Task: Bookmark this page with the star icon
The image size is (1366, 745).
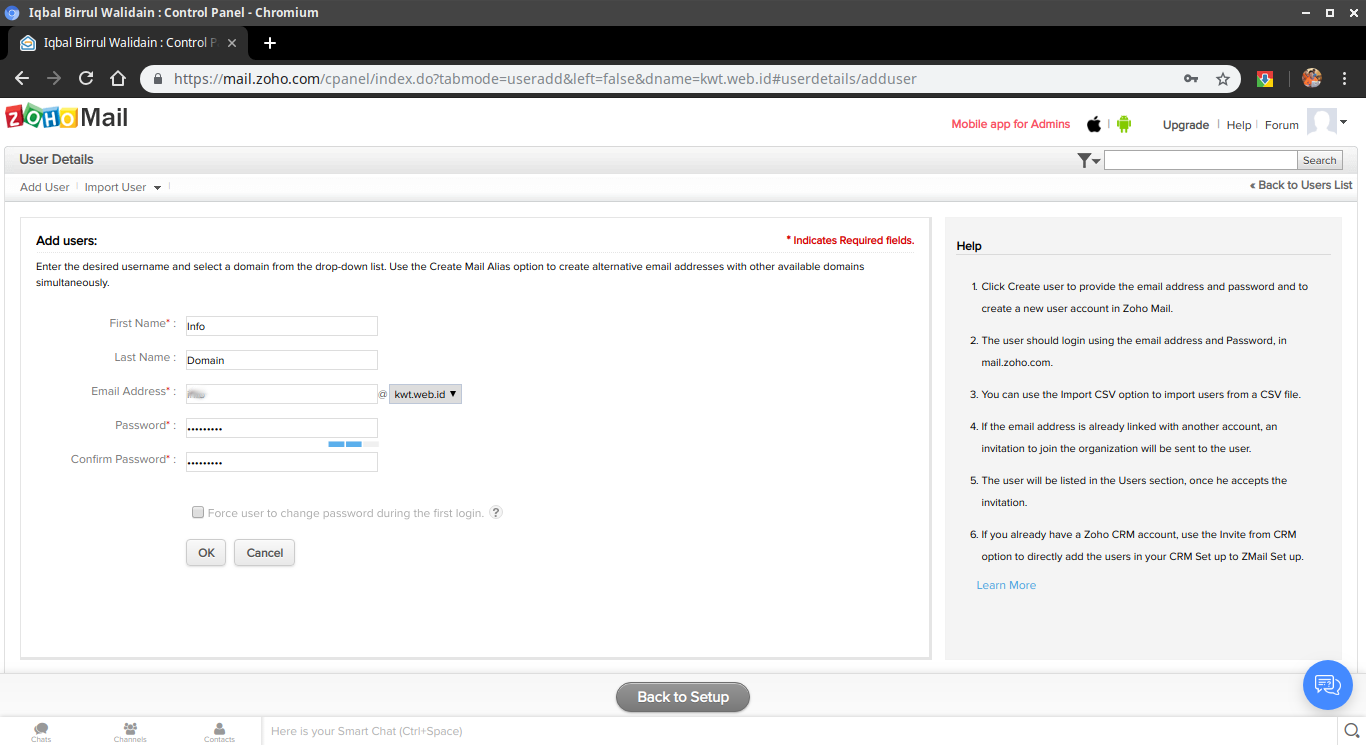Action: [1222, 79]
